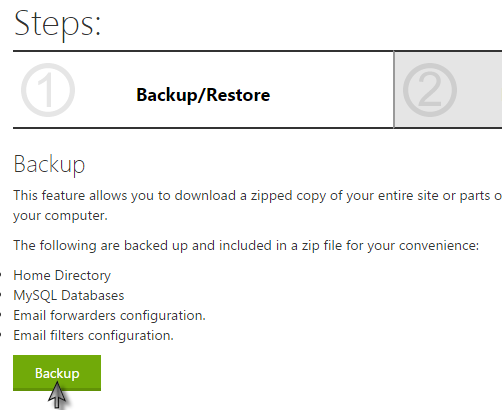The image size is (502, 410).
Task: Select the Backup/Restore step tab
Action: point(203,90)
